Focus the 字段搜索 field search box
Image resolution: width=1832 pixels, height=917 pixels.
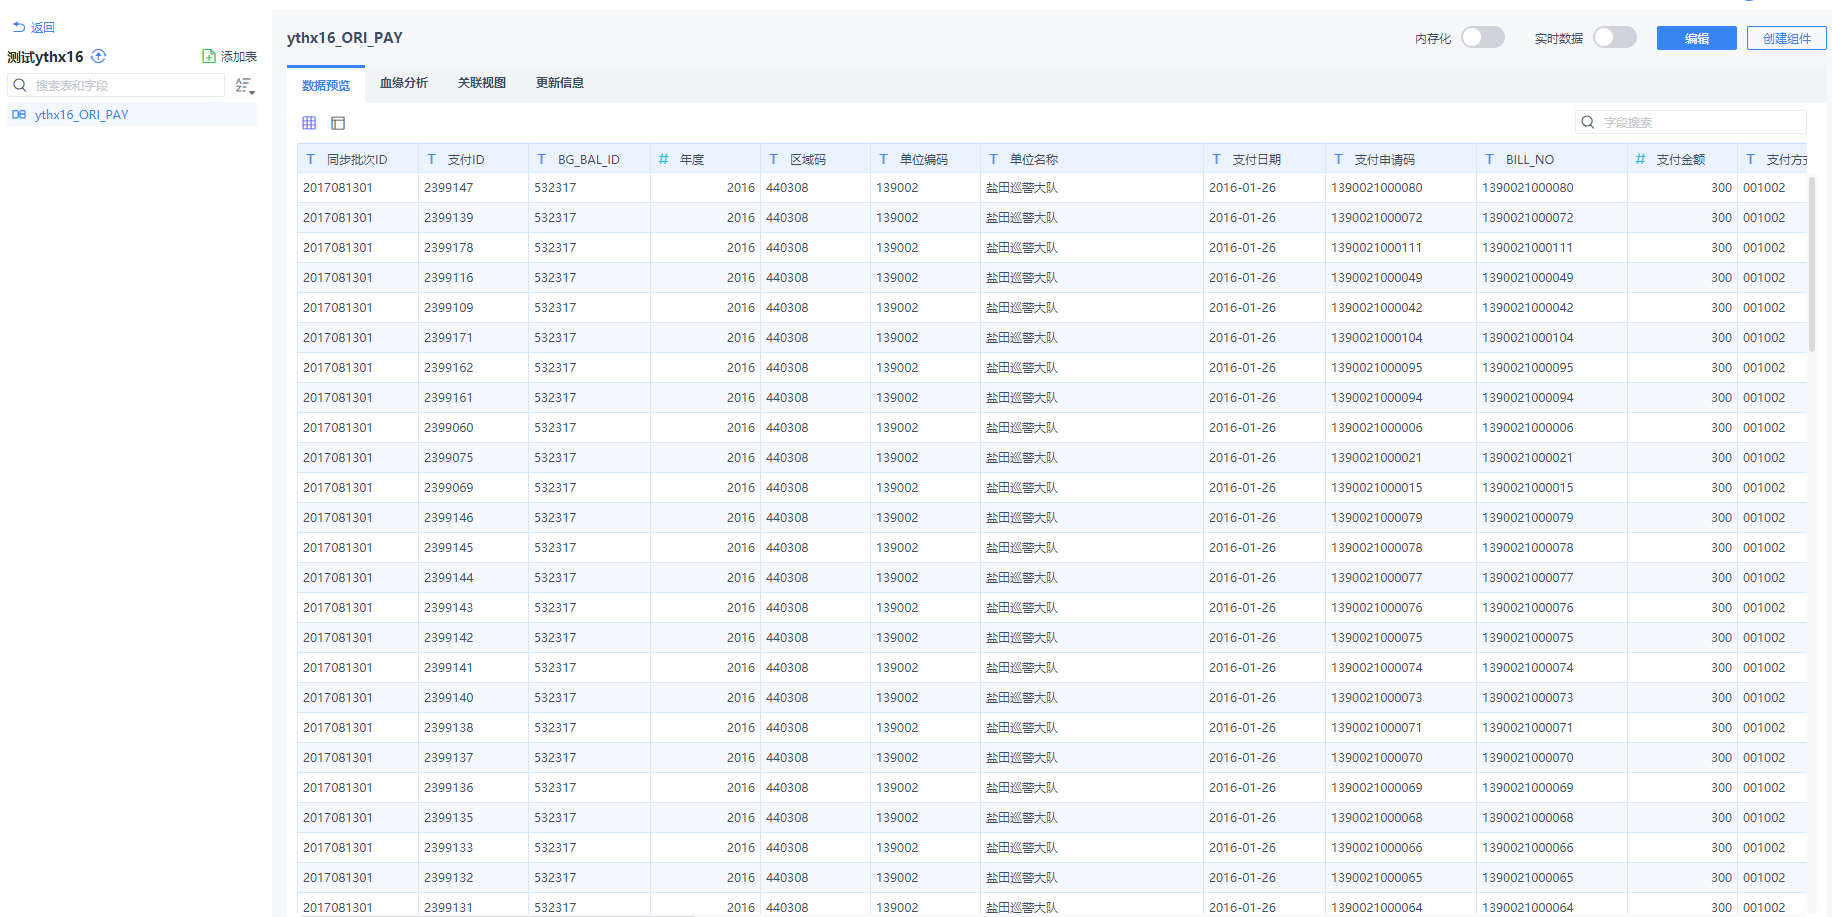(1700, 122)
